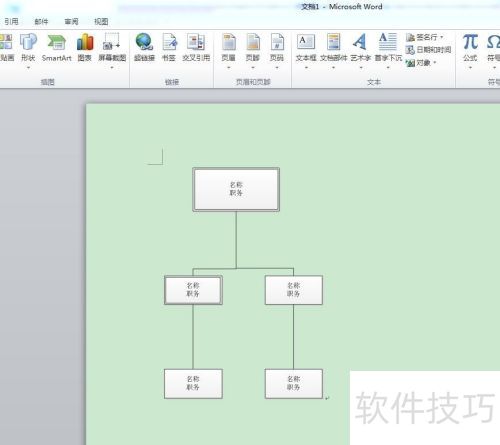Viewport: 500px width, 445px height.
Task: Switch to the 审阅 review tab
Action: [71, 22]
